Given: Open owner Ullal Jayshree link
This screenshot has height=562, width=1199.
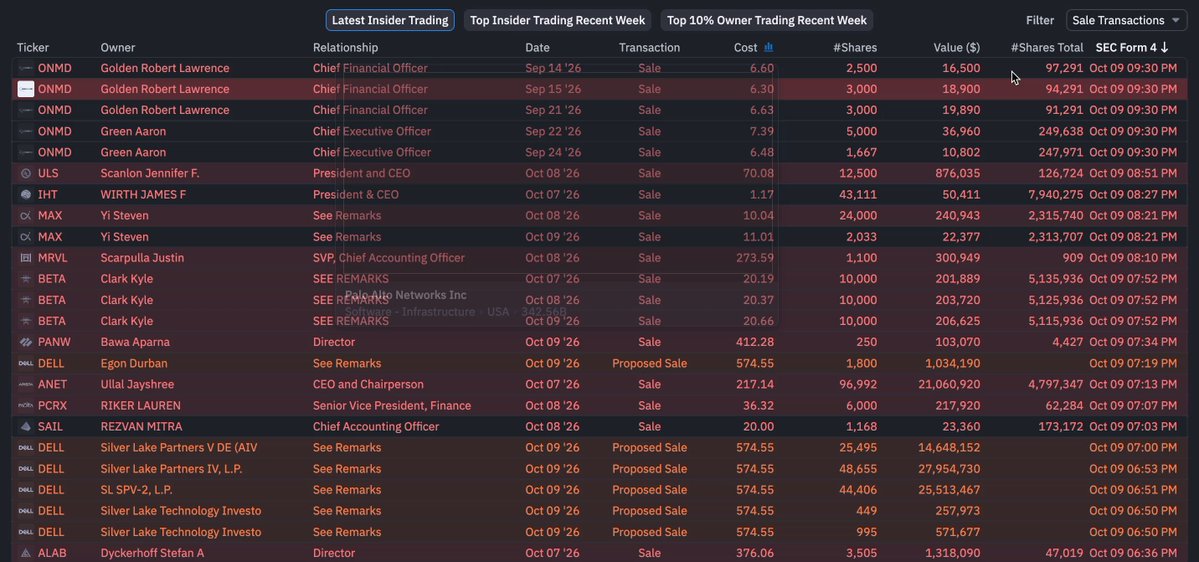Looking at the screenshot, I should tap(137, 384).
